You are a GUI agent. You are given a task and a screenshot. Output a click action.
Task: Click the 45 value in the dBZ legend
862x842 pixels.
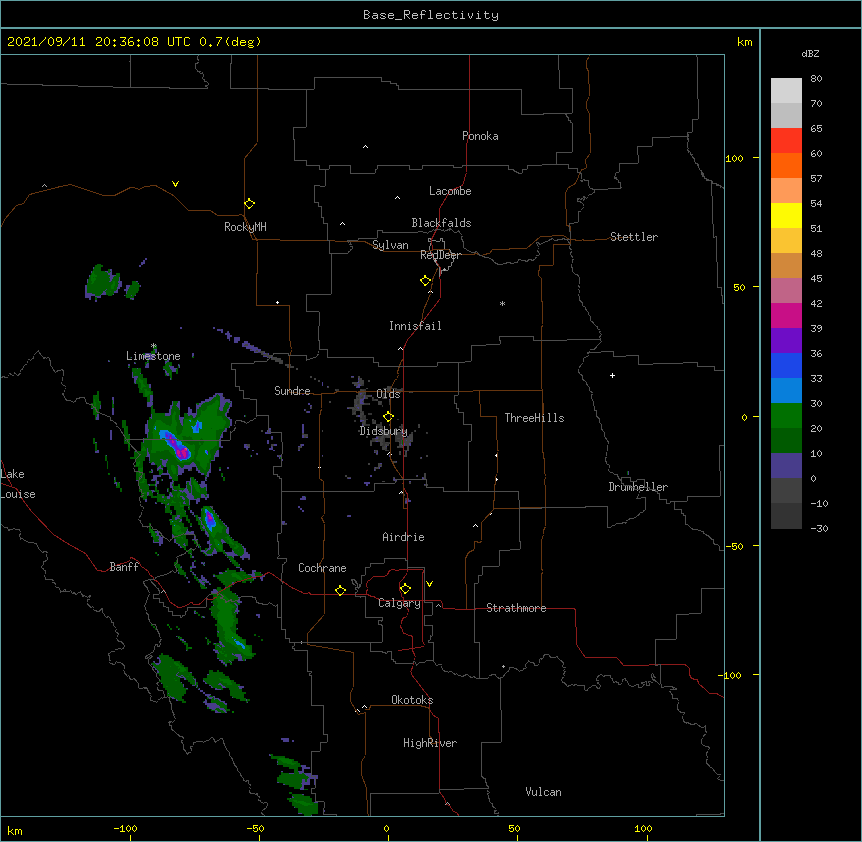tap(816, 279)
